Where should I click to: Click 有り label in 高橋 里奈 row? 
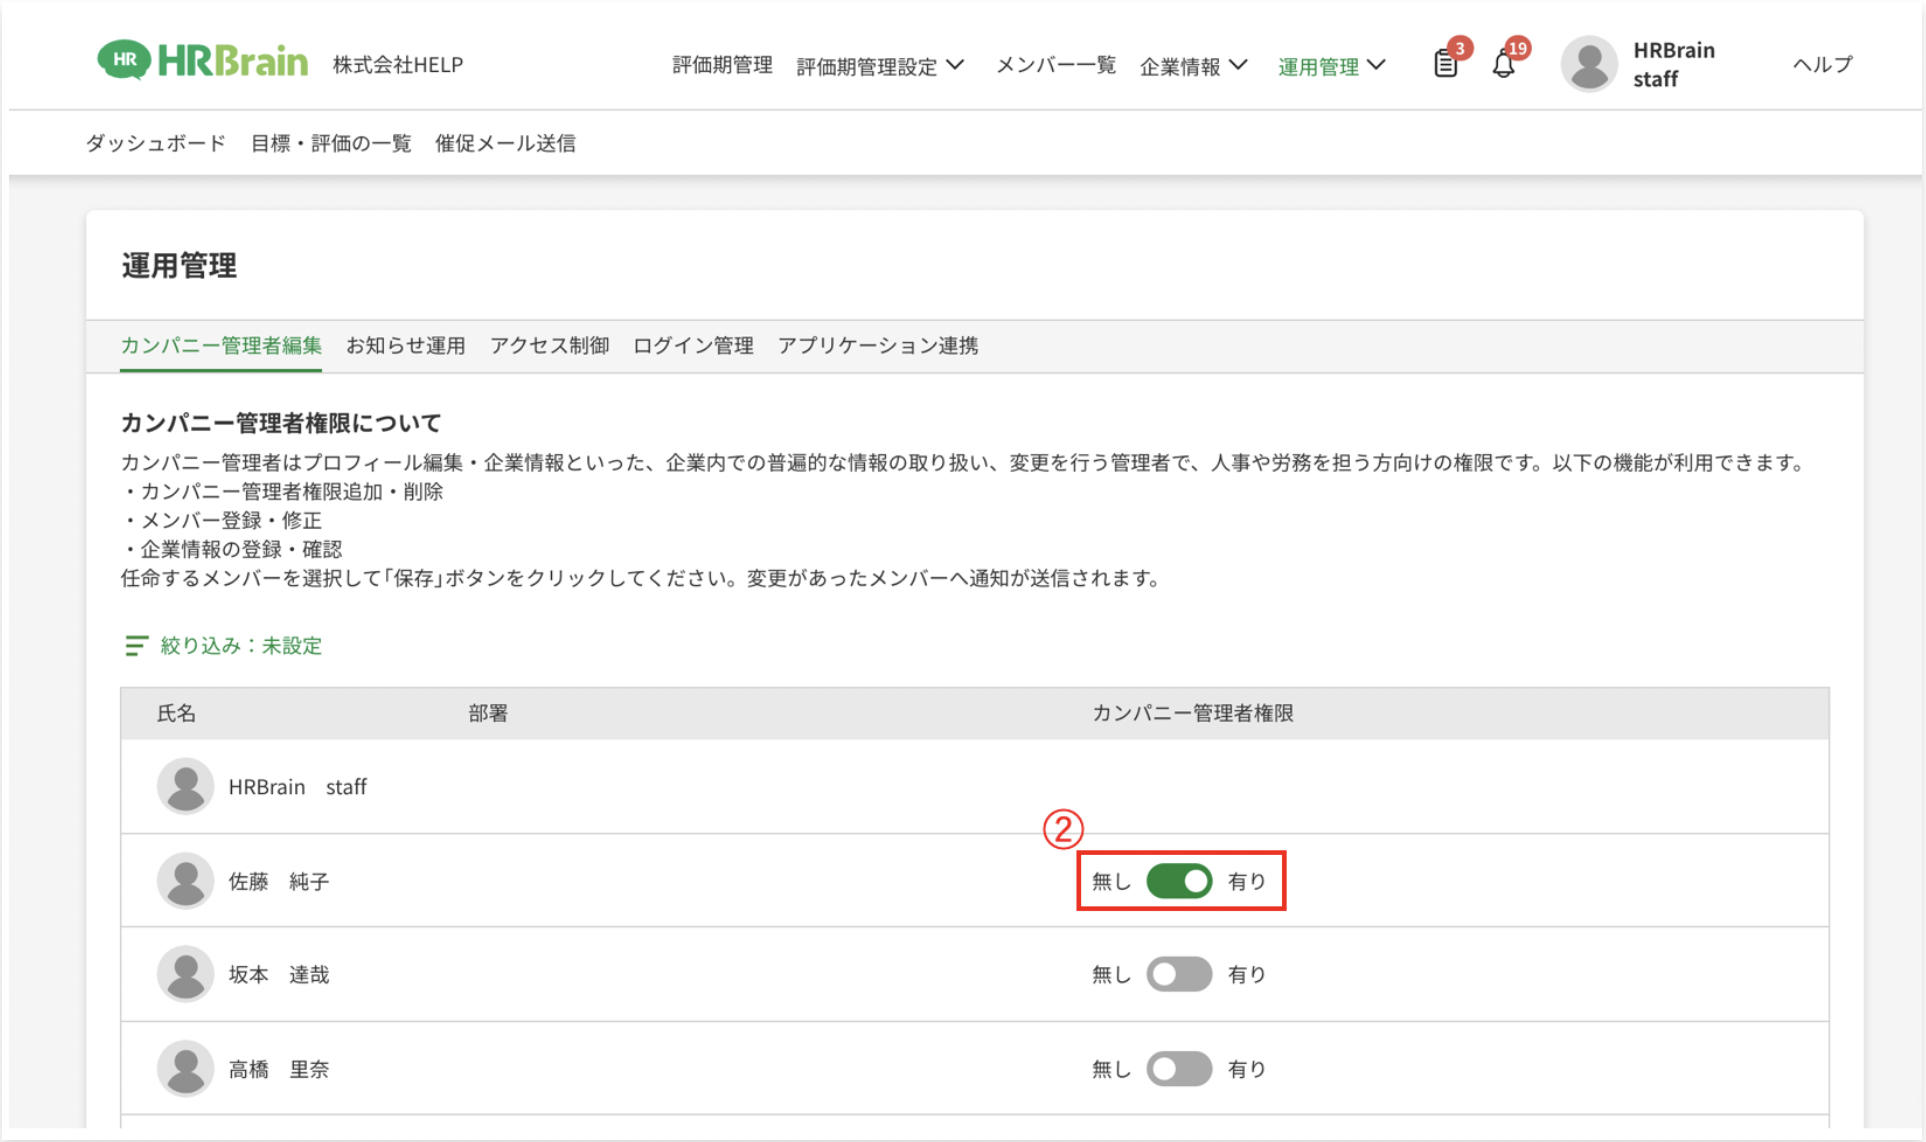1247,1069
